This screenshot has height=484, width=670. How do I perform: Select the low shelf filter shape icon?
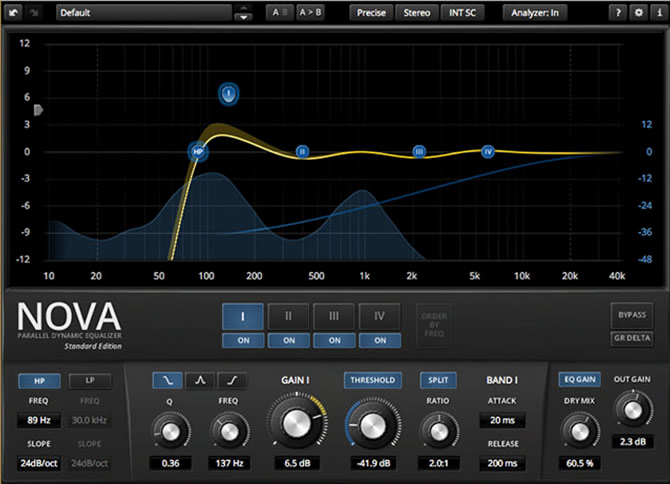[x=168, y=380]
